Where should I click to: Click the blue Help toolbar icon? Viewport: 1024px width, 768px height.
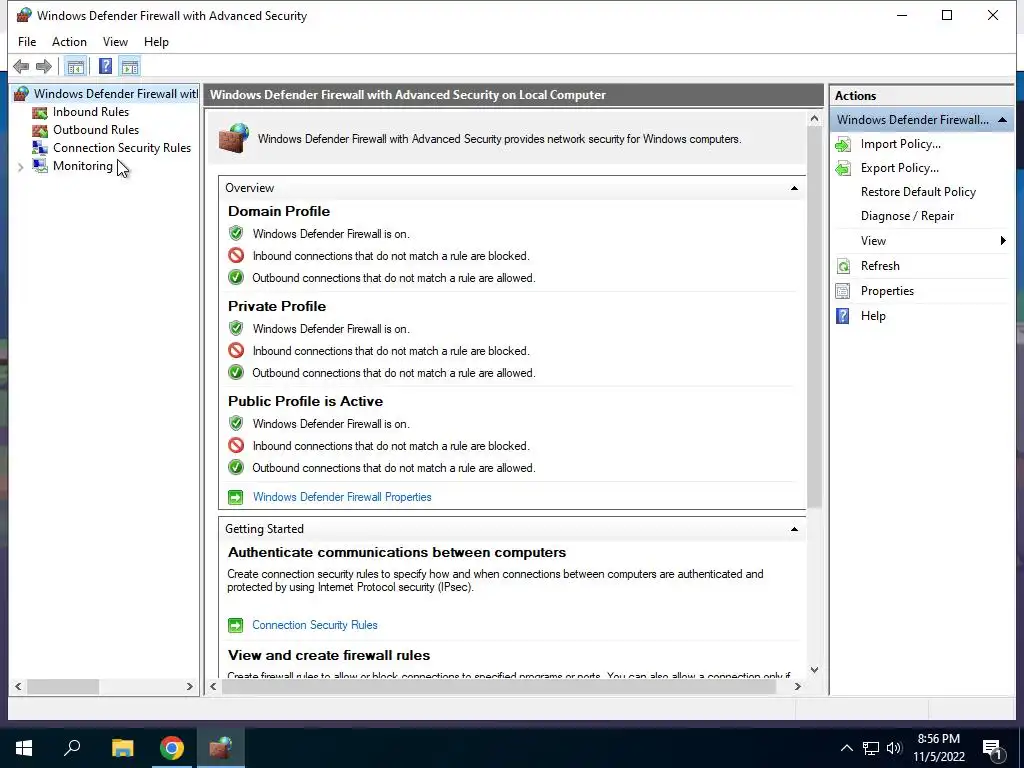pyautogui.click(x=105, y=66)
